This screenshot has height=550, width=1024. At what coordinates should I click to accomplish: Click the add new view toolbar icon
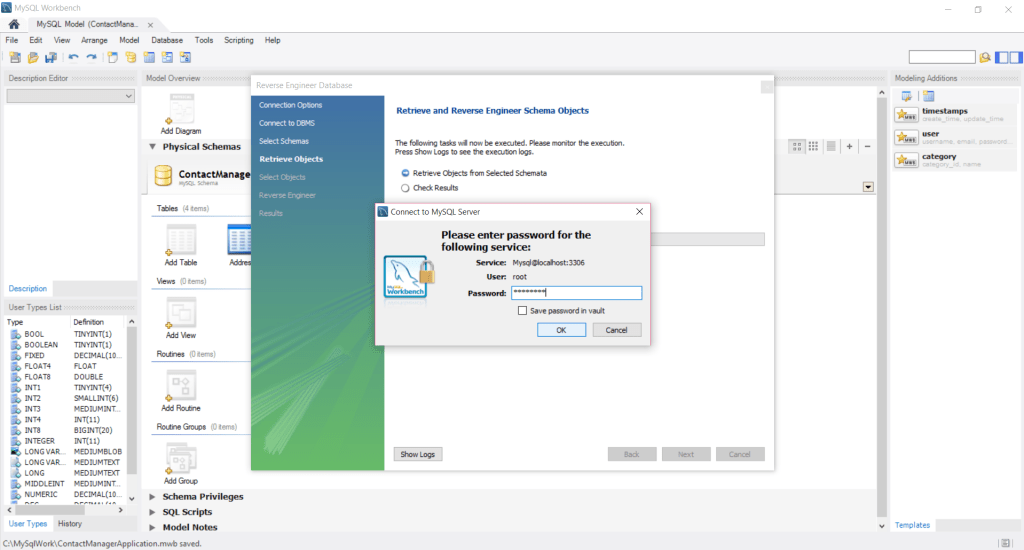click(168, 58)
